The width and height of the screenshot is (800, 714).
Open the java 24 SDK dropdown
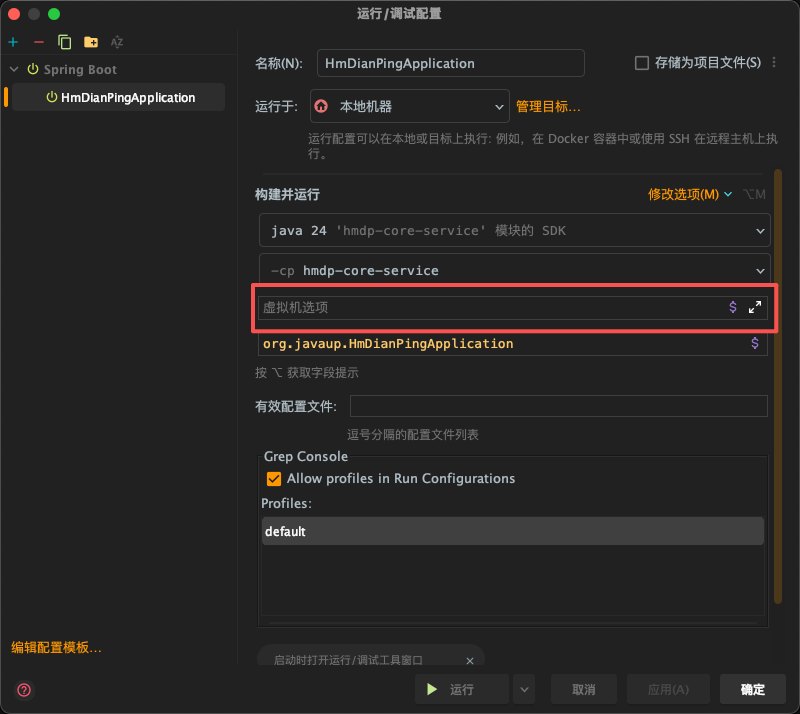tap(759, 230)
